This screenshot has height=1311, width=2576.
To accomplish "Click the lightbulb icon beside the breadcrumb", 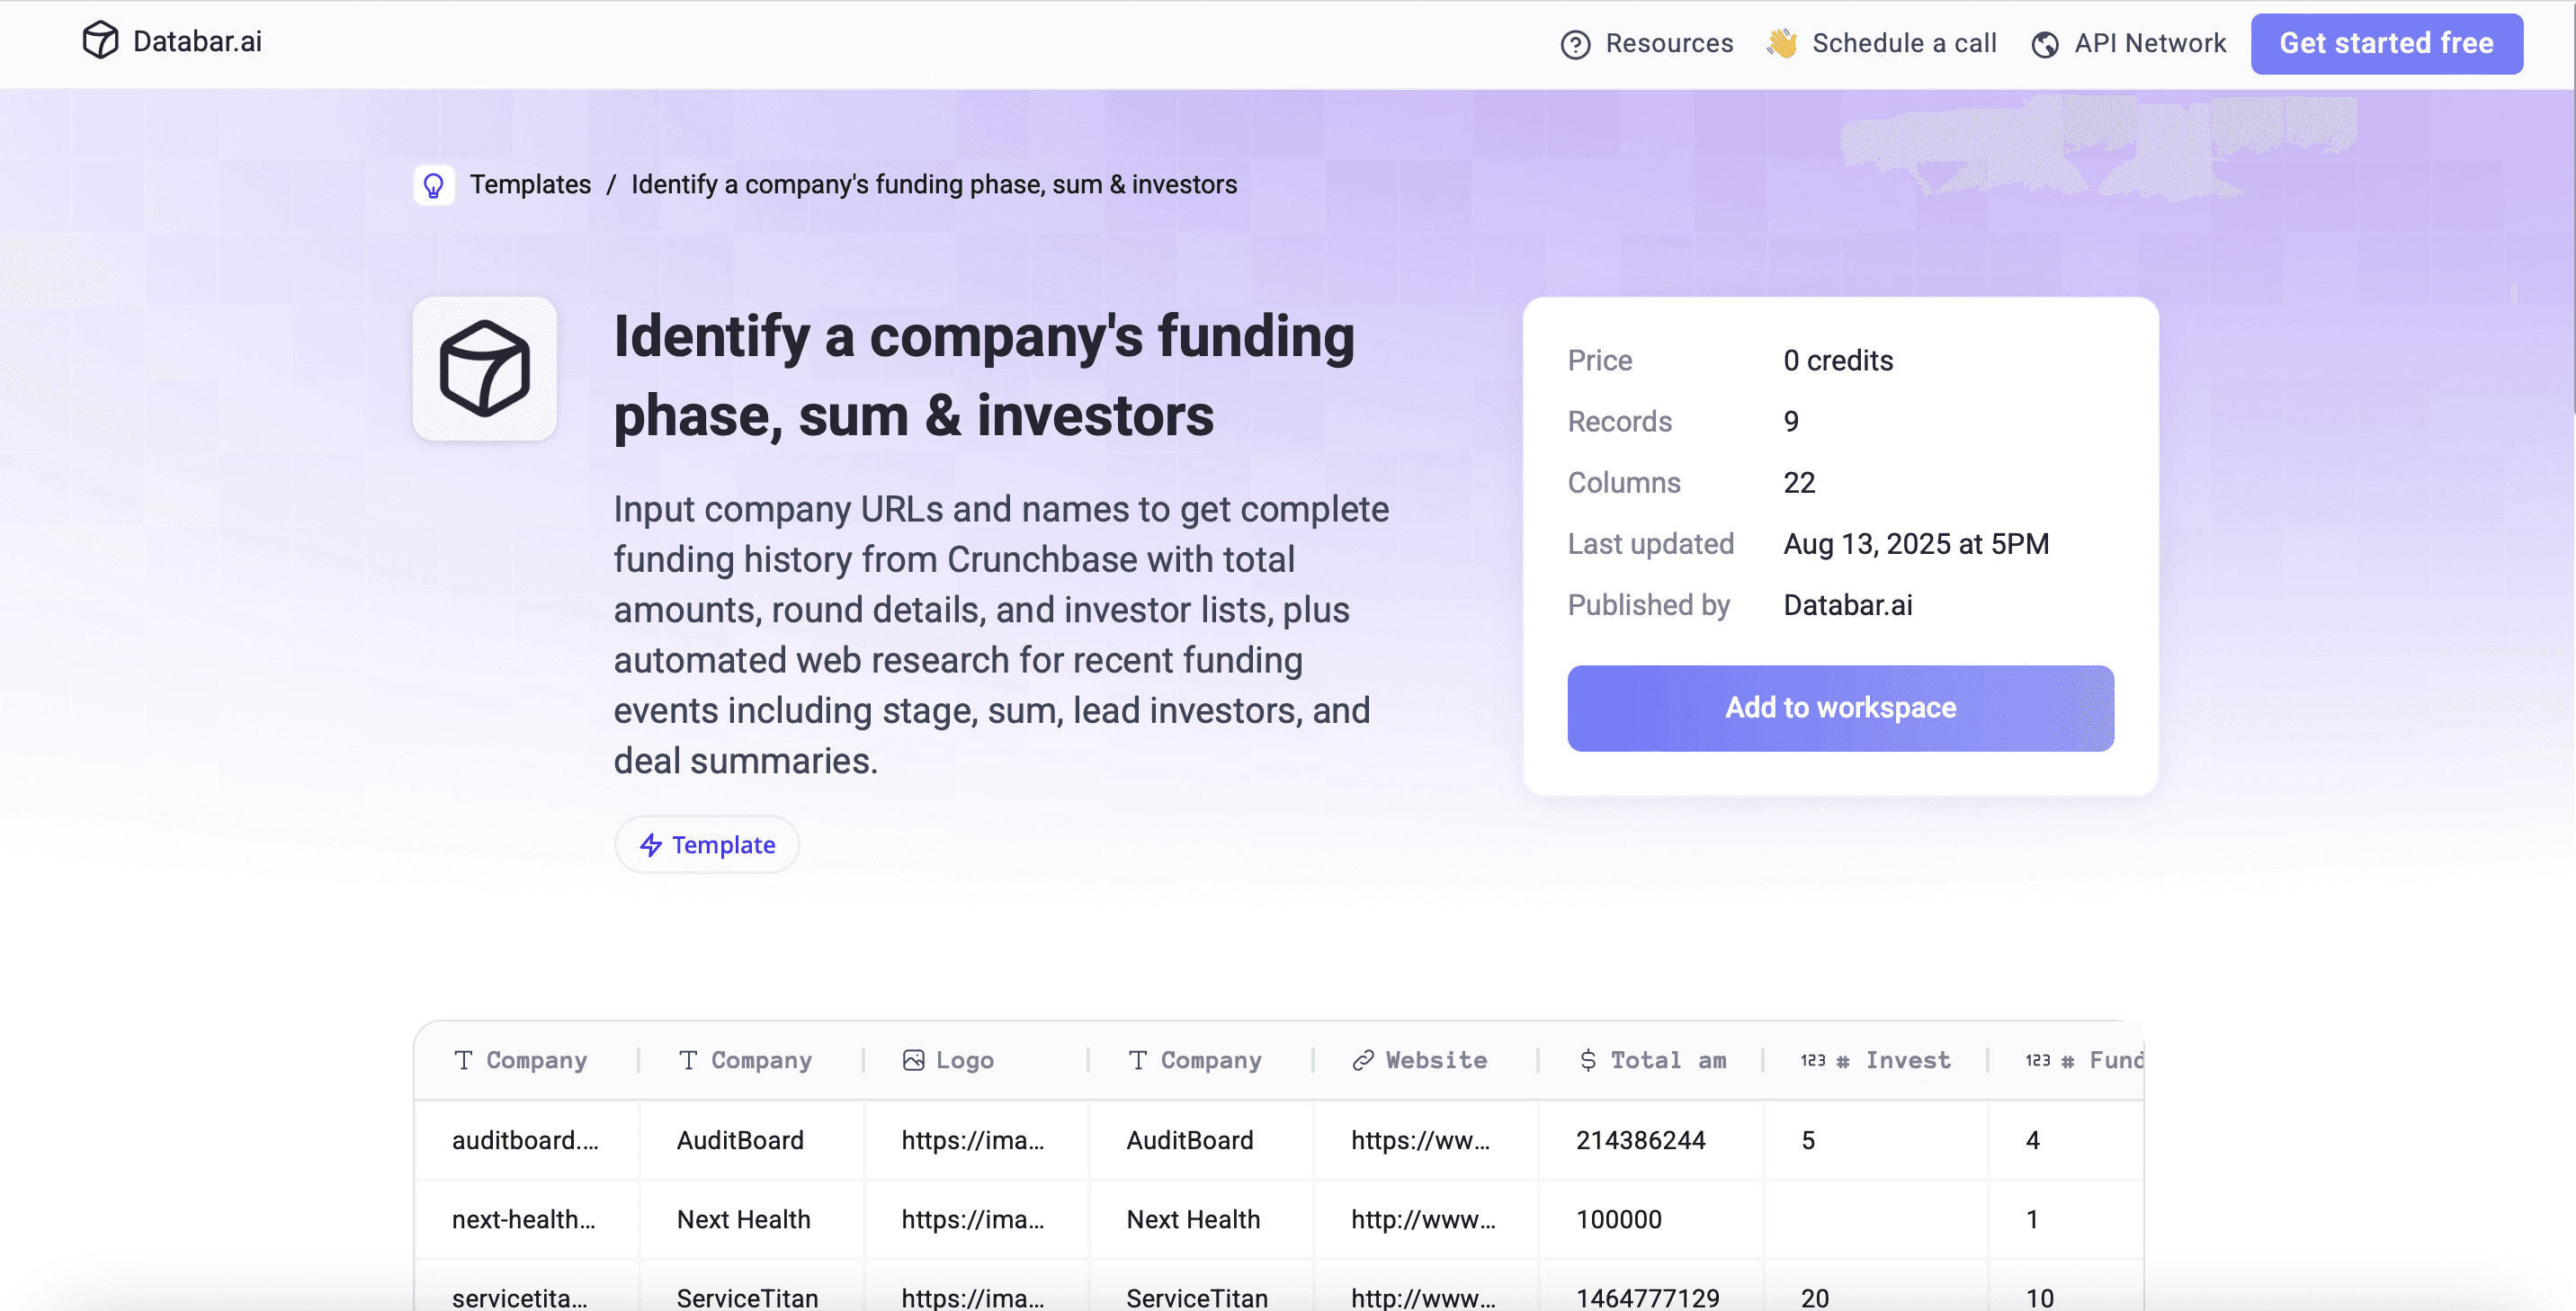I will [x=434, y=184].
